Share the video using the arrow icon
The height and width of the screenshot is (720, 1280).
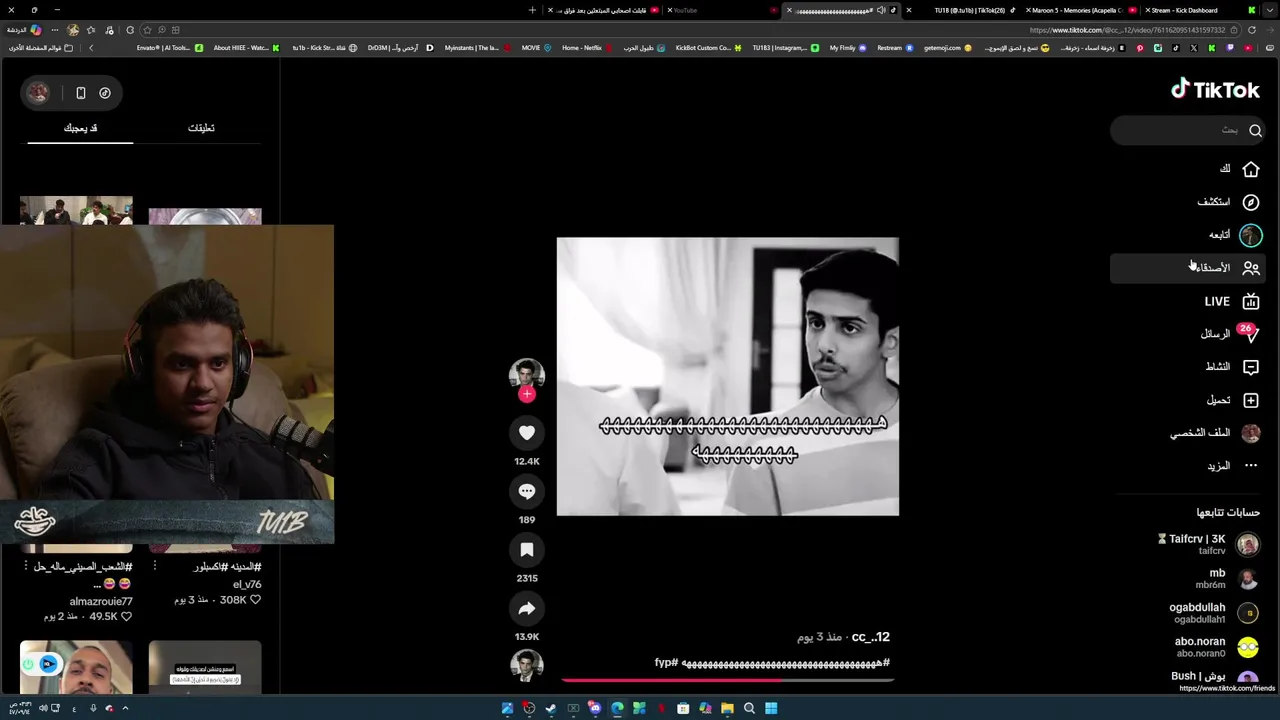527,608
